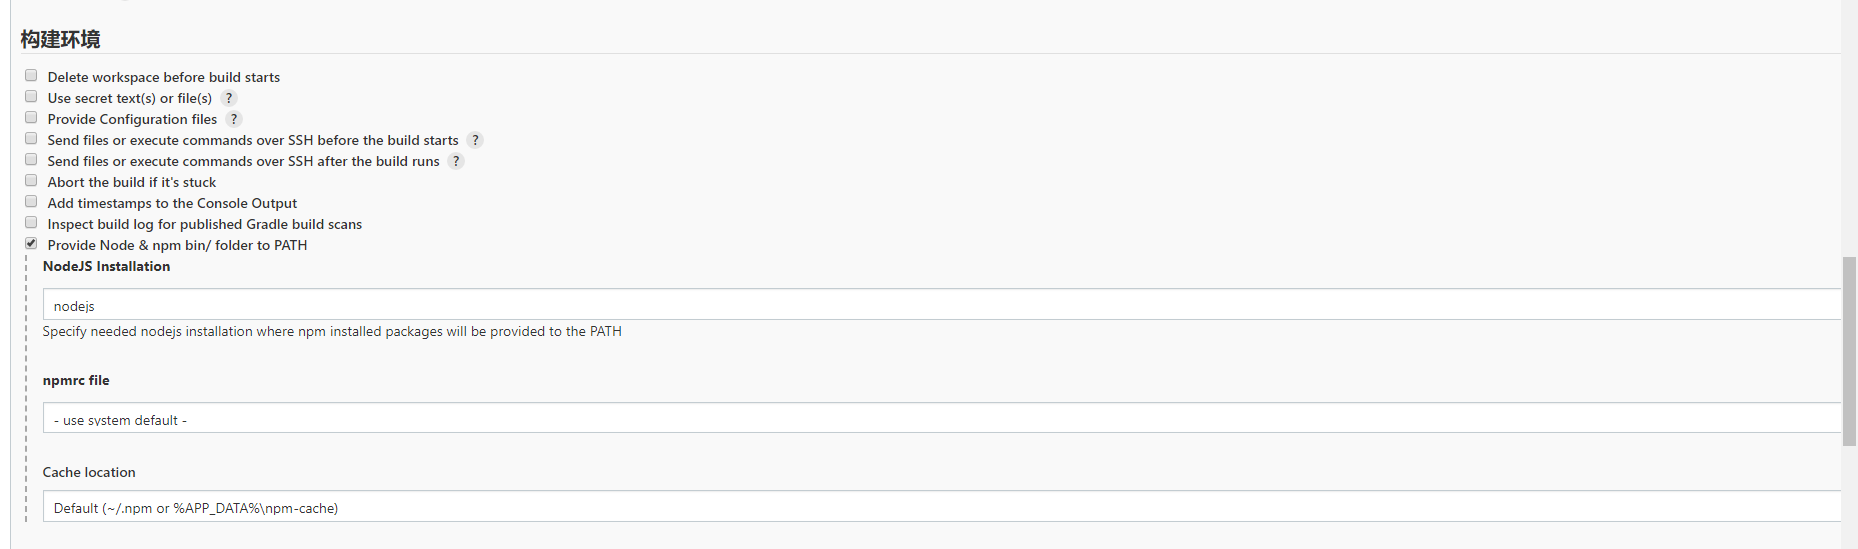Open help for SSH after the build runs
The height and width of the screenshot is (549, 1858).
[456, 161]
